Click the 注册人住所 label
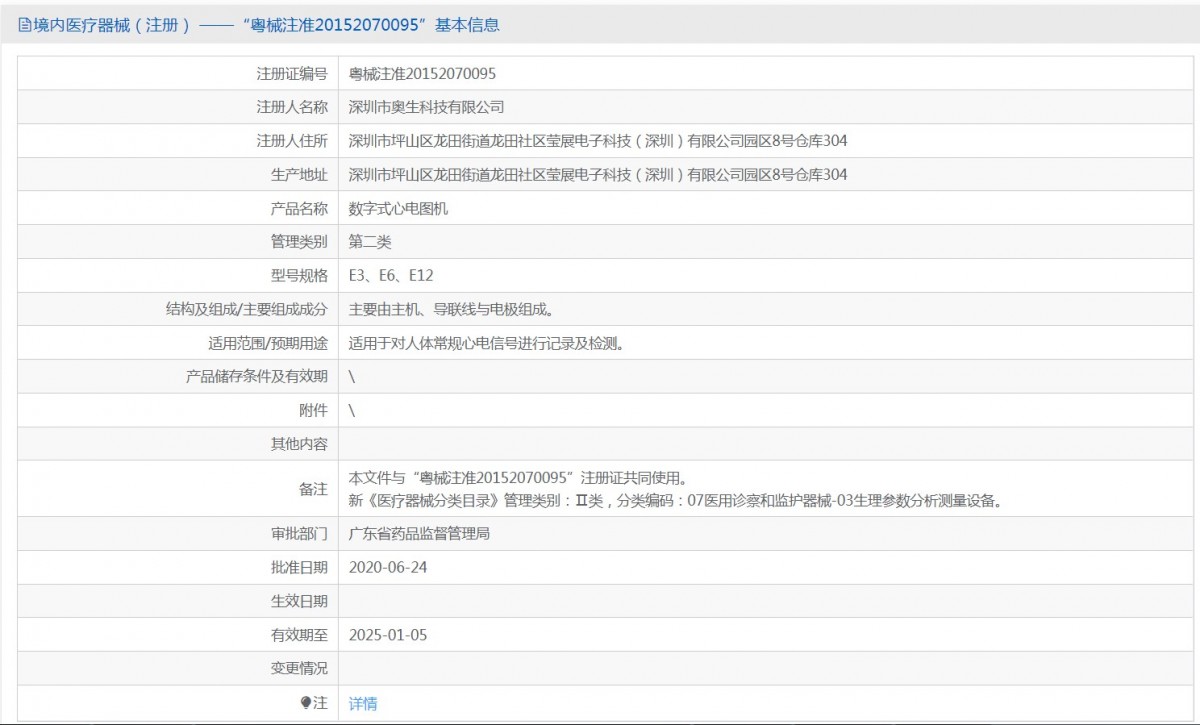Image resolution: width=1200 pixels, height=725 pixels. coord(292,141)
